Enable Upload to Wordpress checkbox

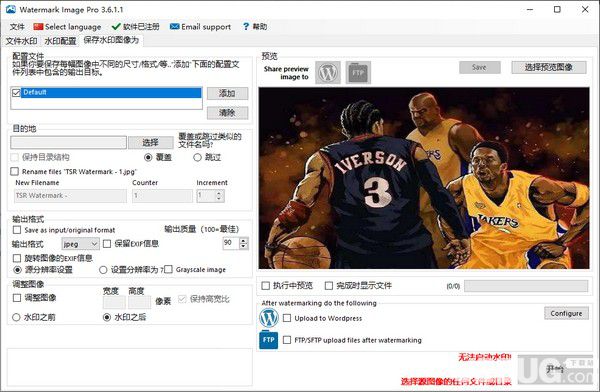coord(287,318)
